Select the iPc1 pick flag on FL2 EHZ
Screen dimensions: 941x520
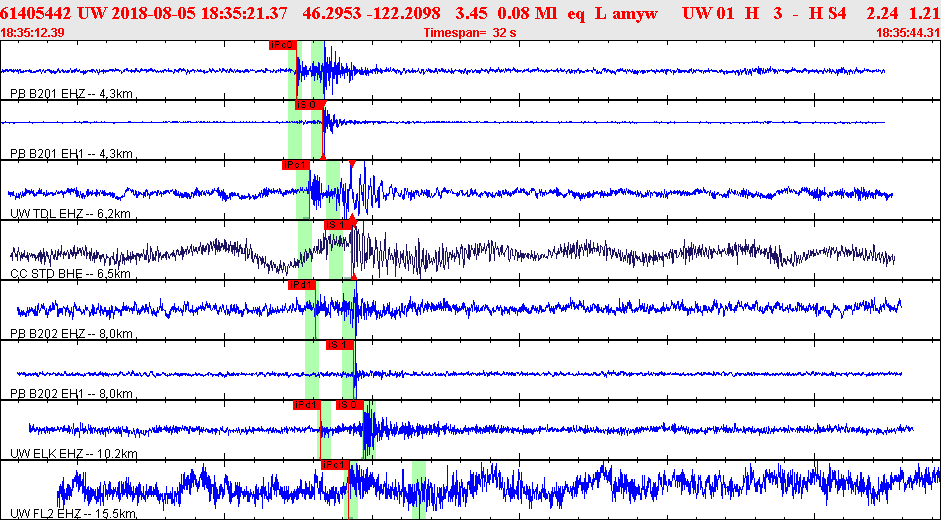click(333, 465)
